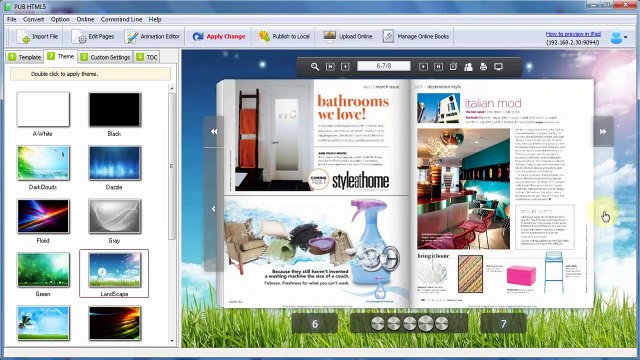Switch to the Theme tab

click(x=60, y=56)
